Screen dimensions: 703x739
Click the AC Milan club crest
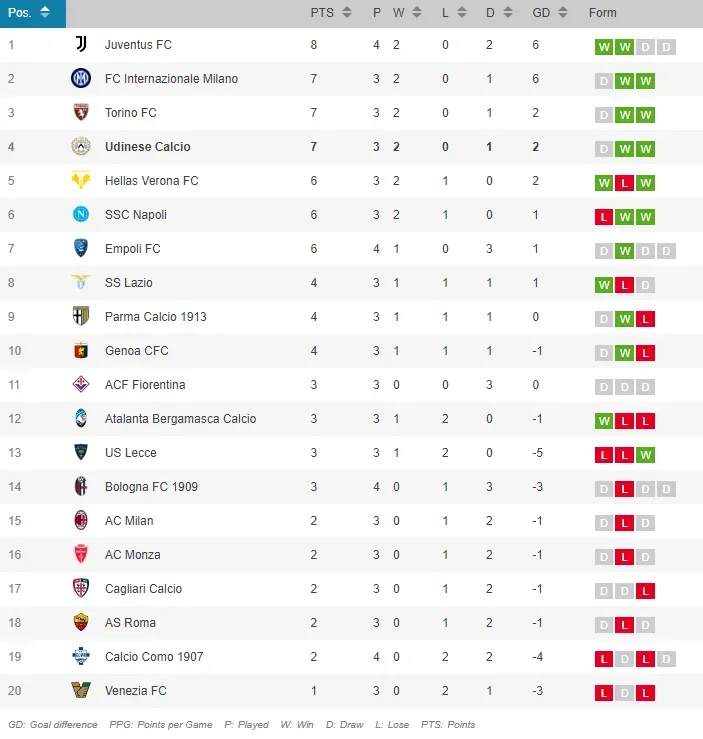pos(81,521)
